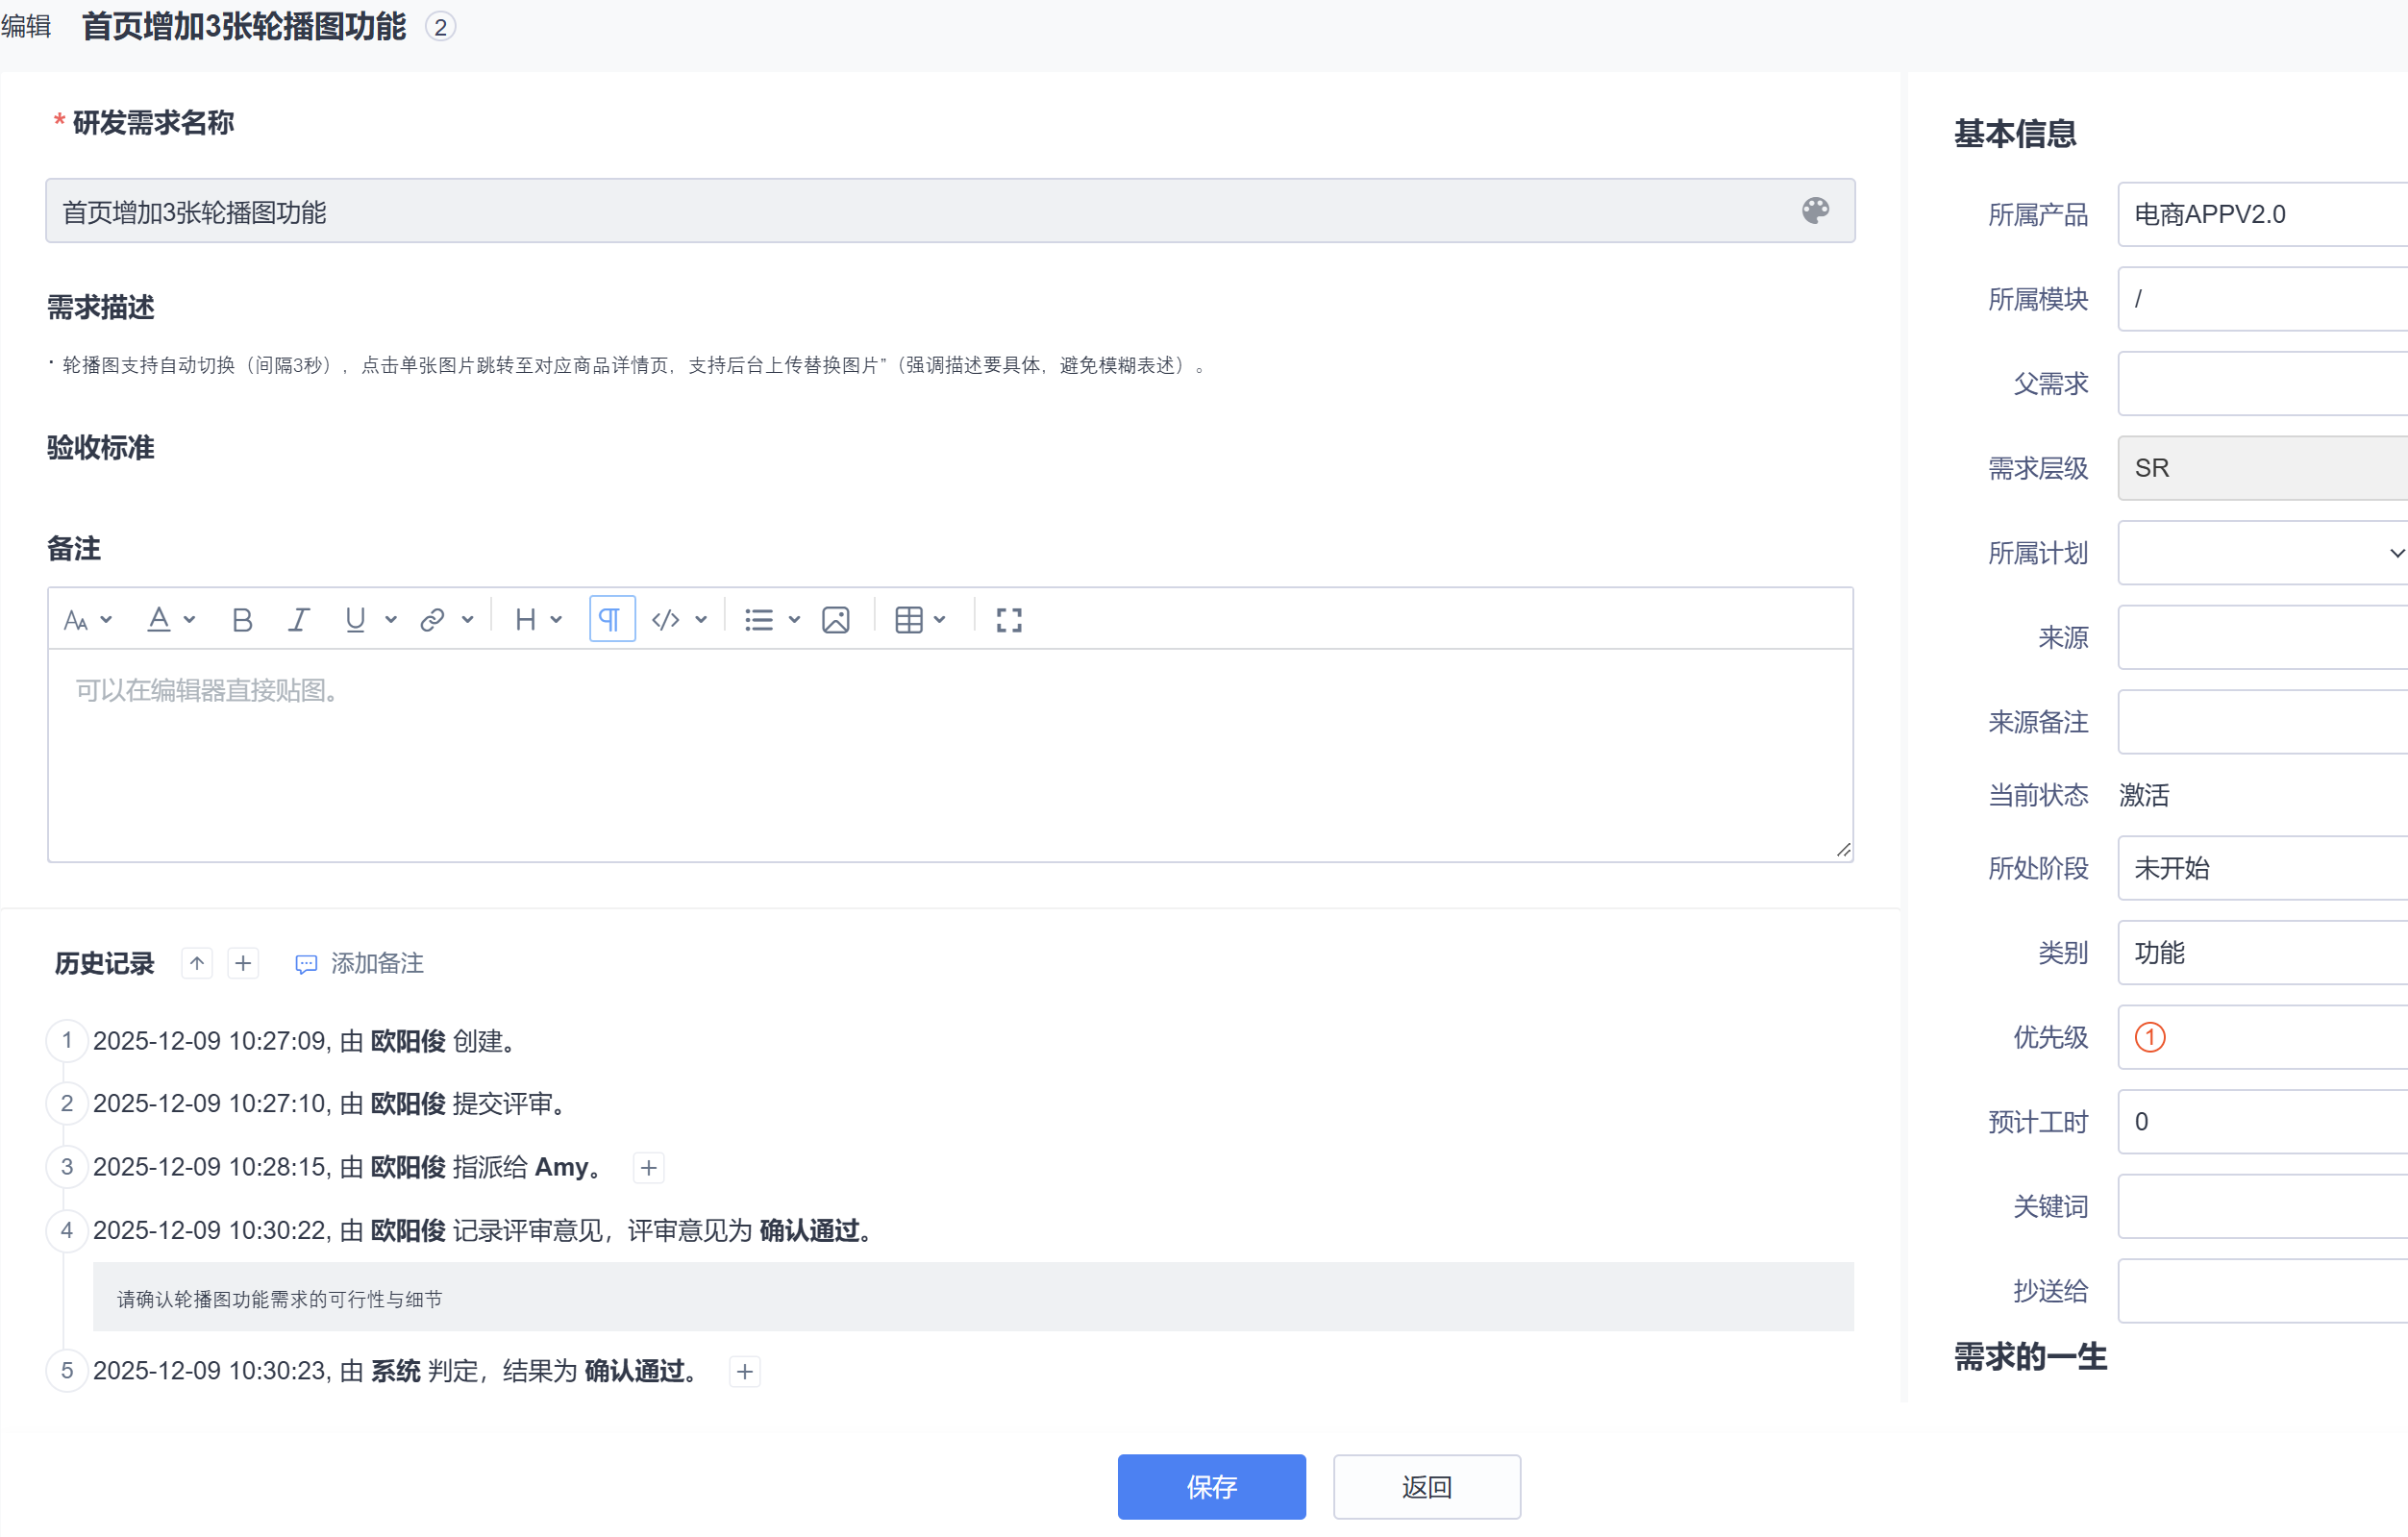Click the insert link icon
Image resolution: width=2408 pixels, height=1537 pixels.
tap(432, 620)
